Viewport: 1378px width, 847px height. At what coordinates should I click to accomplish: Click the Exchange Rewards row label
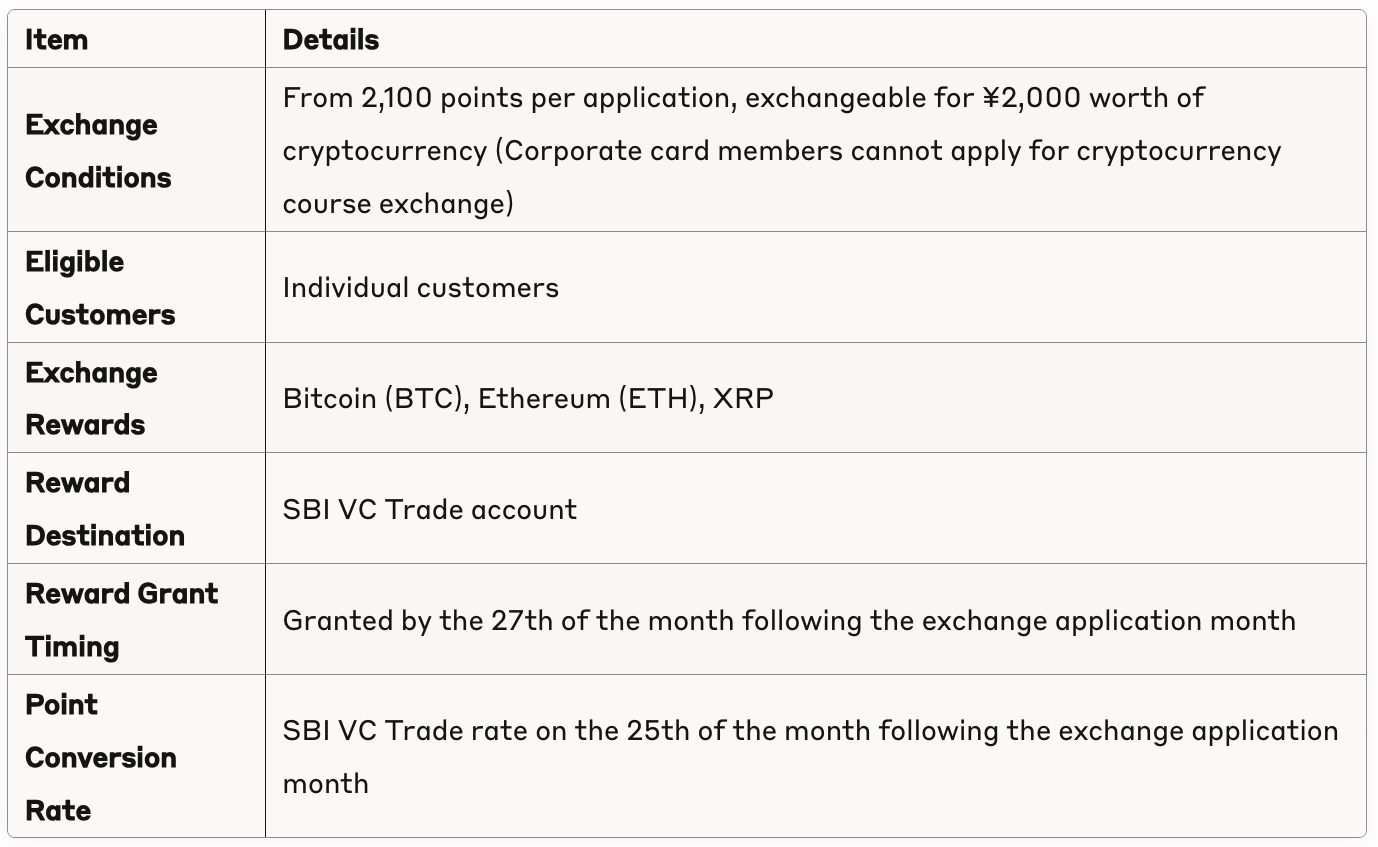91,398
